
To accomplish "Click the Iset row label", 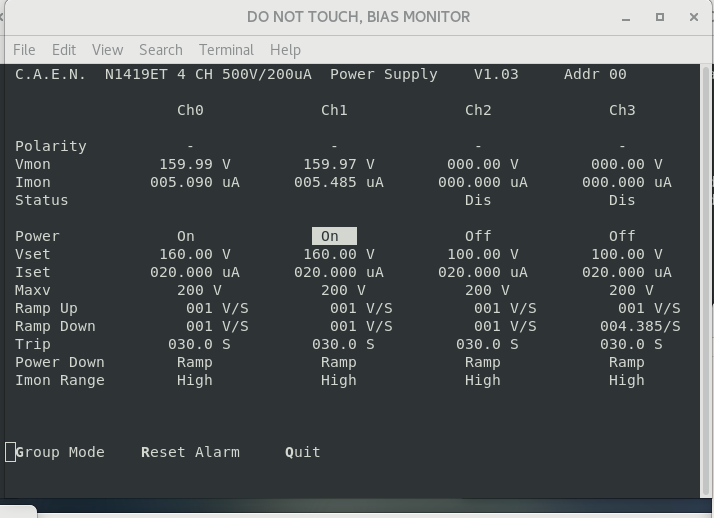I will coord(33,272).
